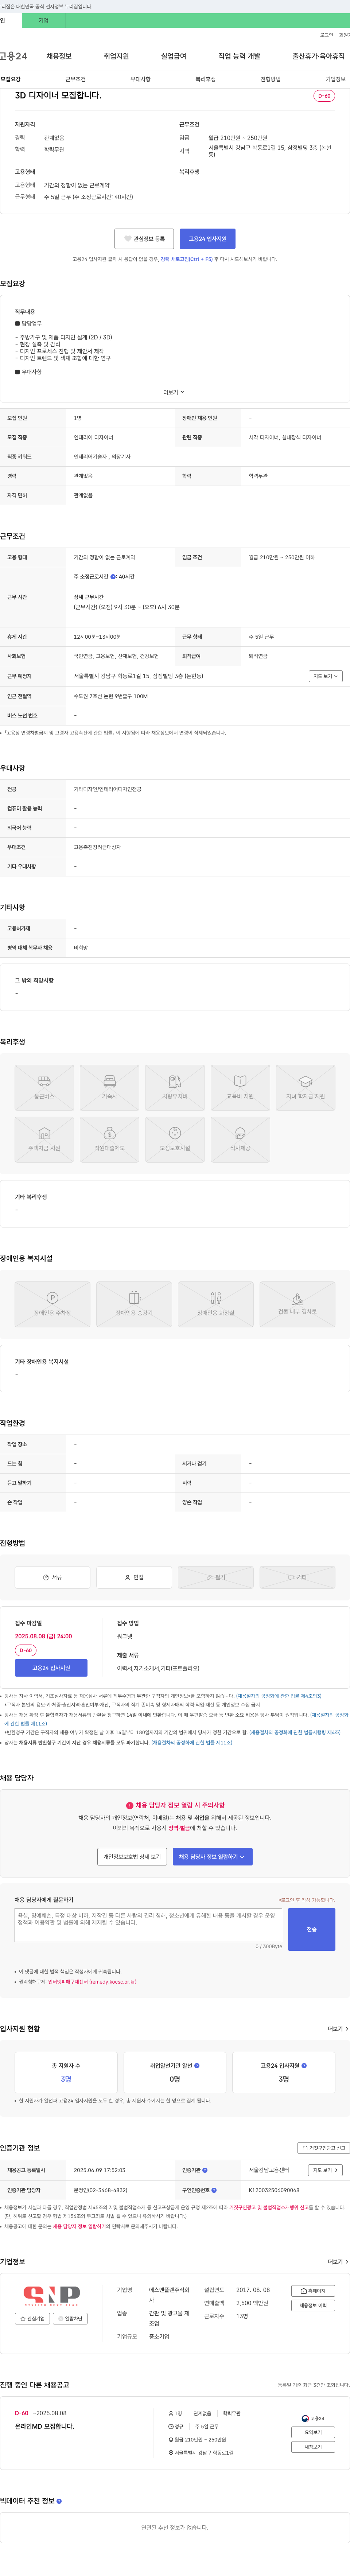Click the 거짓구인광고 신고 button
The width and height of the screenshot is (350, 2576).
pyautogui.click(x=324, y=2148)
